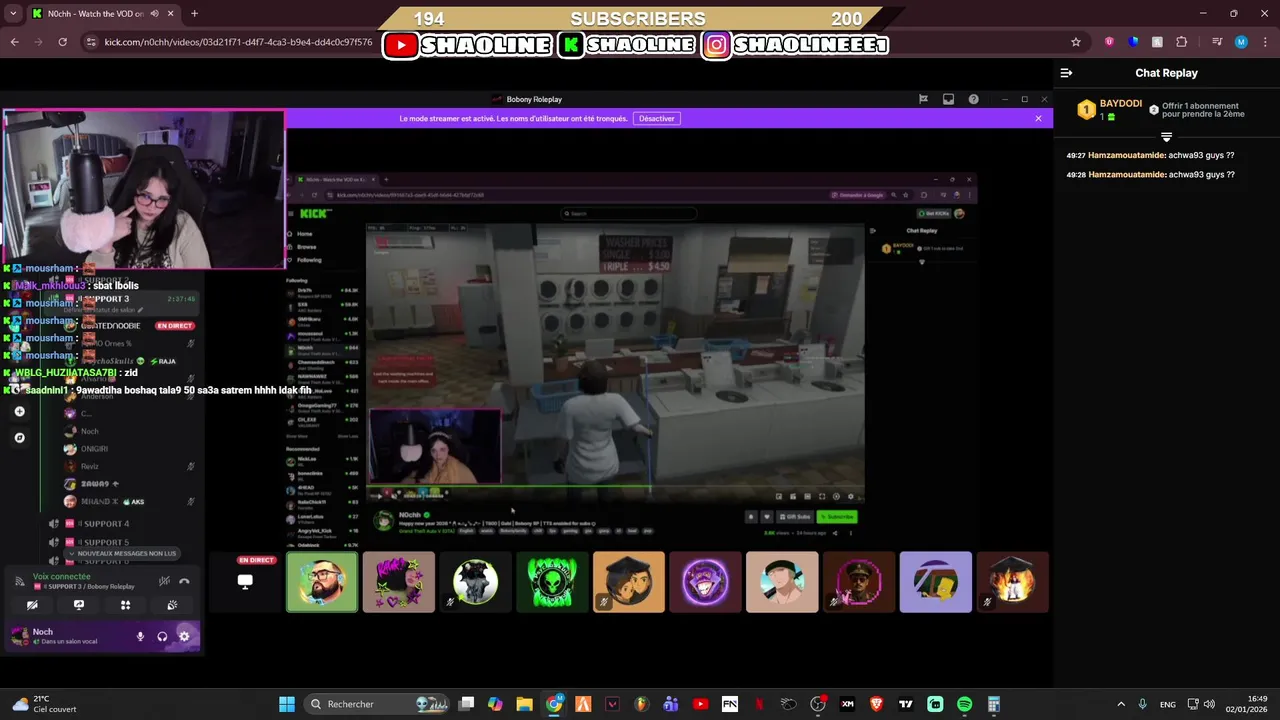Image resolution: width=1280 pixels, height=720 pixels.
Task: Open Brave browser from the taskbar
Action: click(x=877, y=704)
